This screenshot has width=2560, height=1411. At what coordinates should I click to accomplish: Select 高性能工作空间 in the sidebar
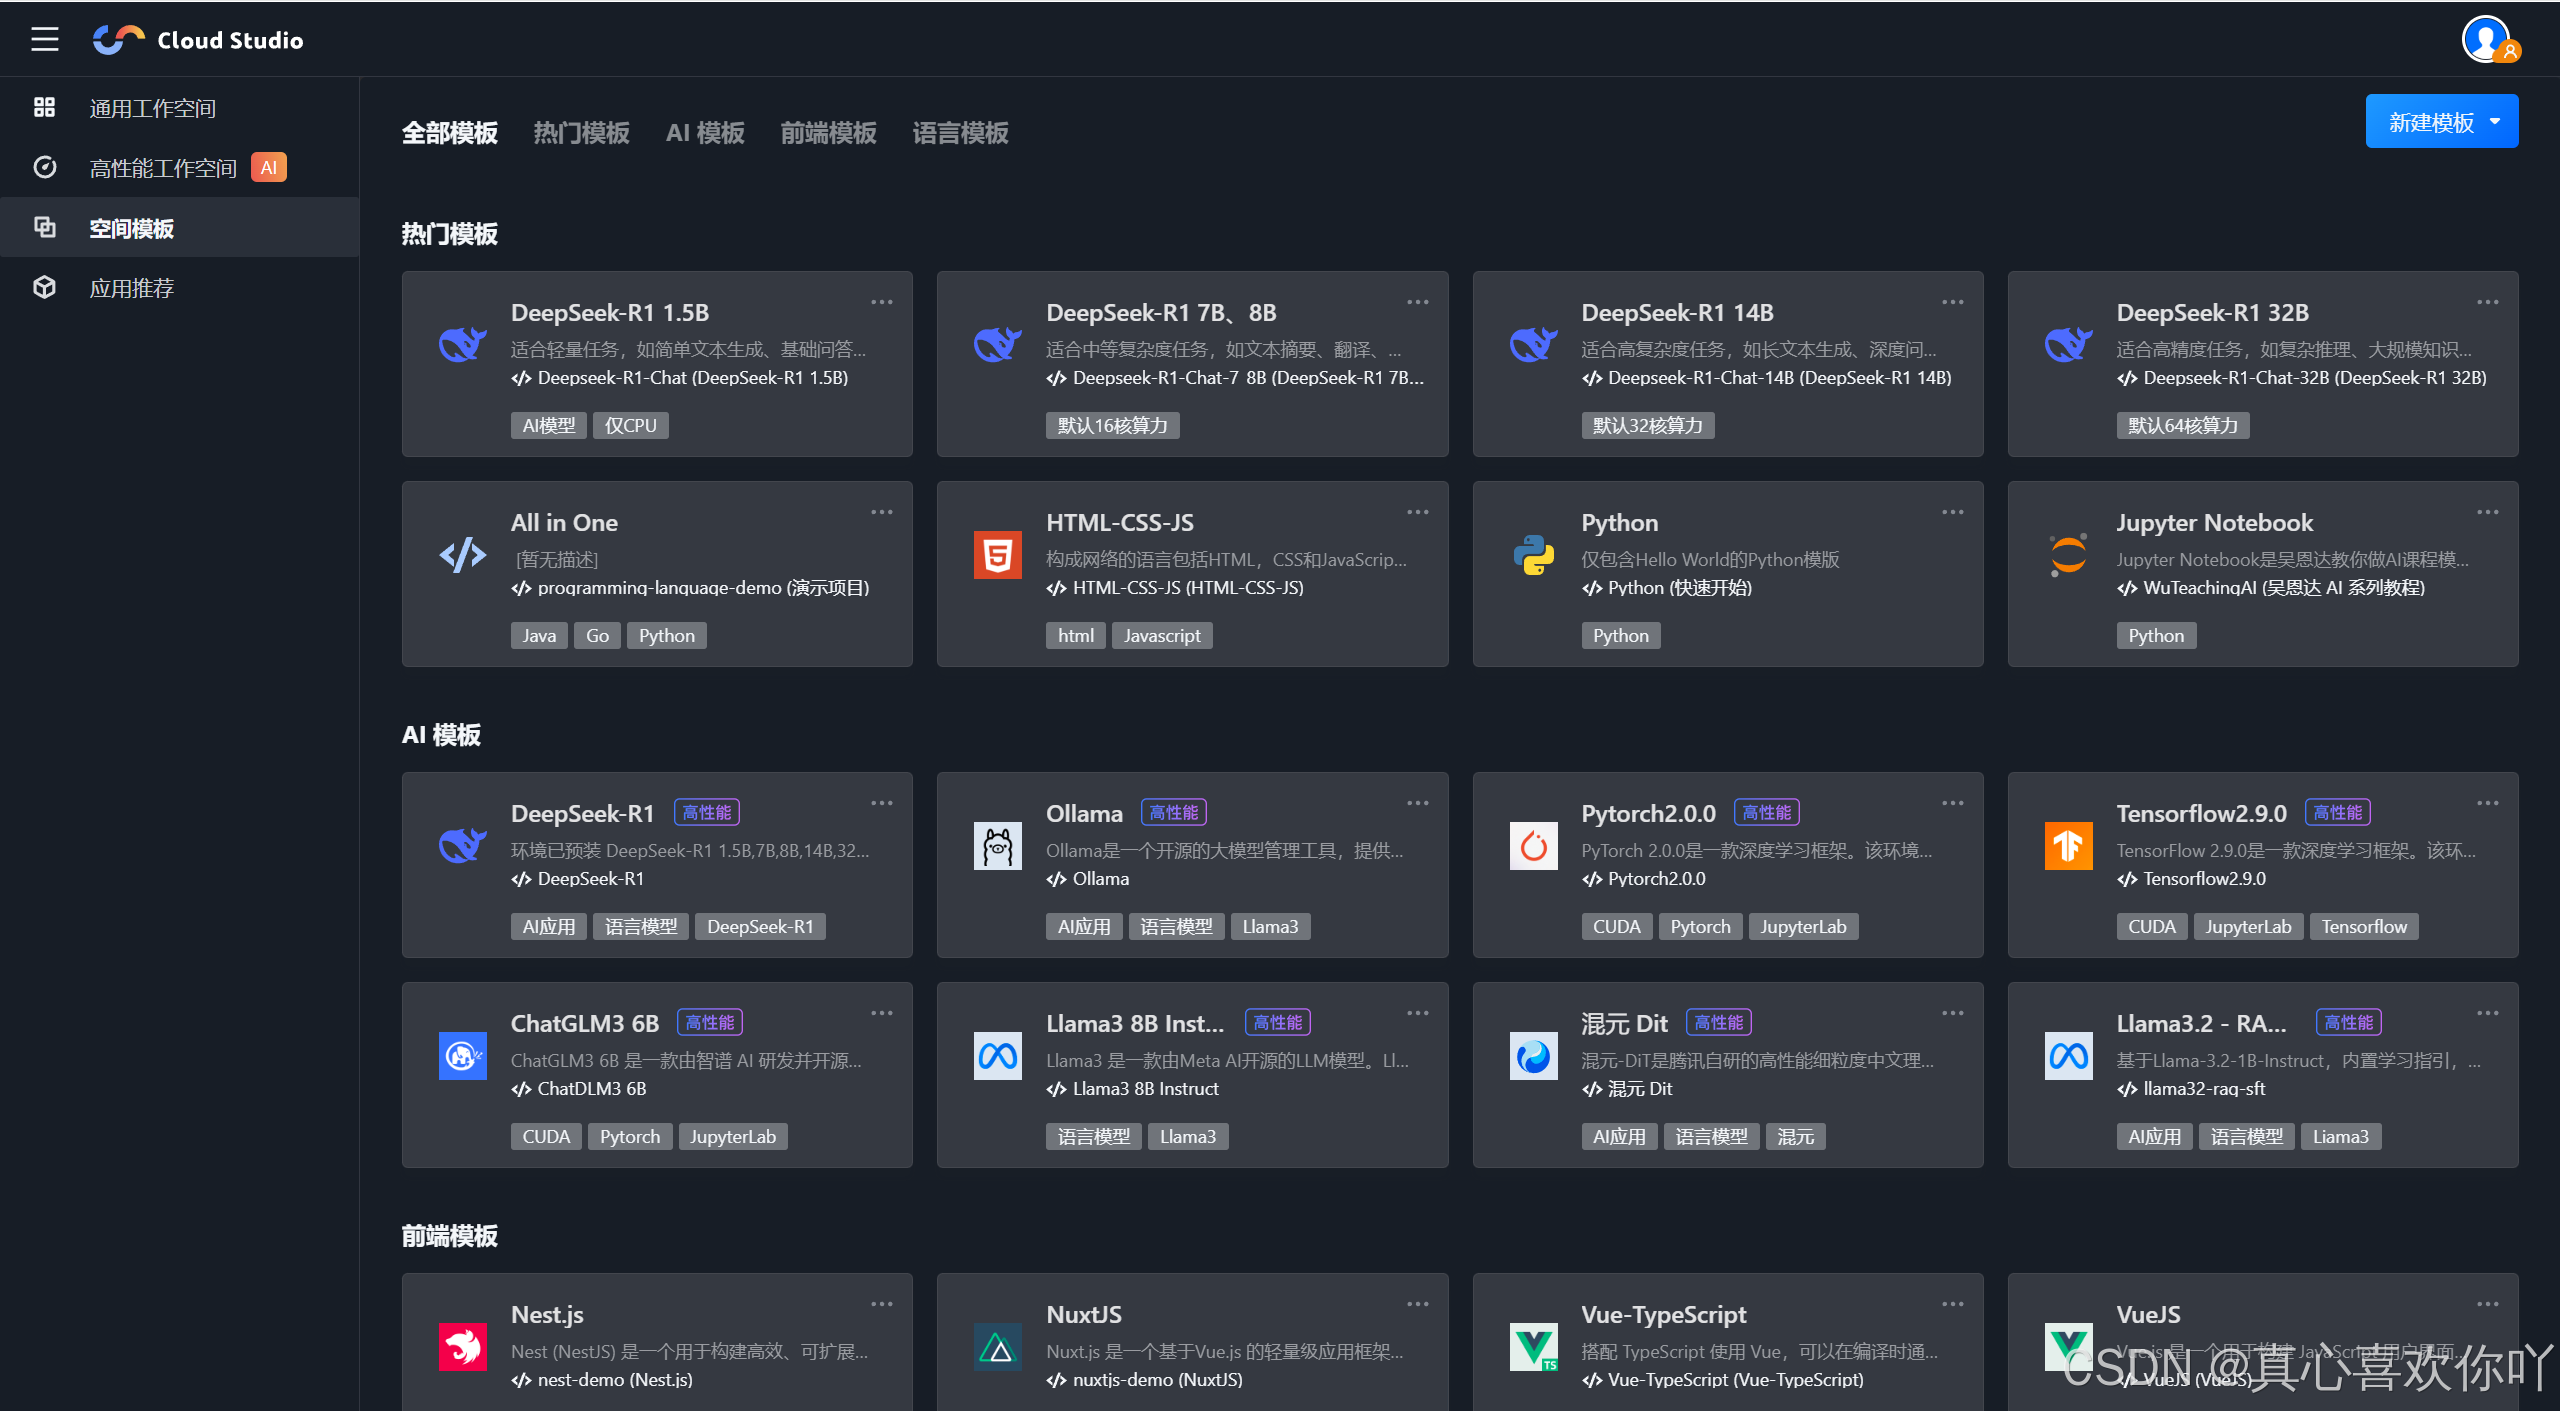pyautogui.click(x=162, y=168)
